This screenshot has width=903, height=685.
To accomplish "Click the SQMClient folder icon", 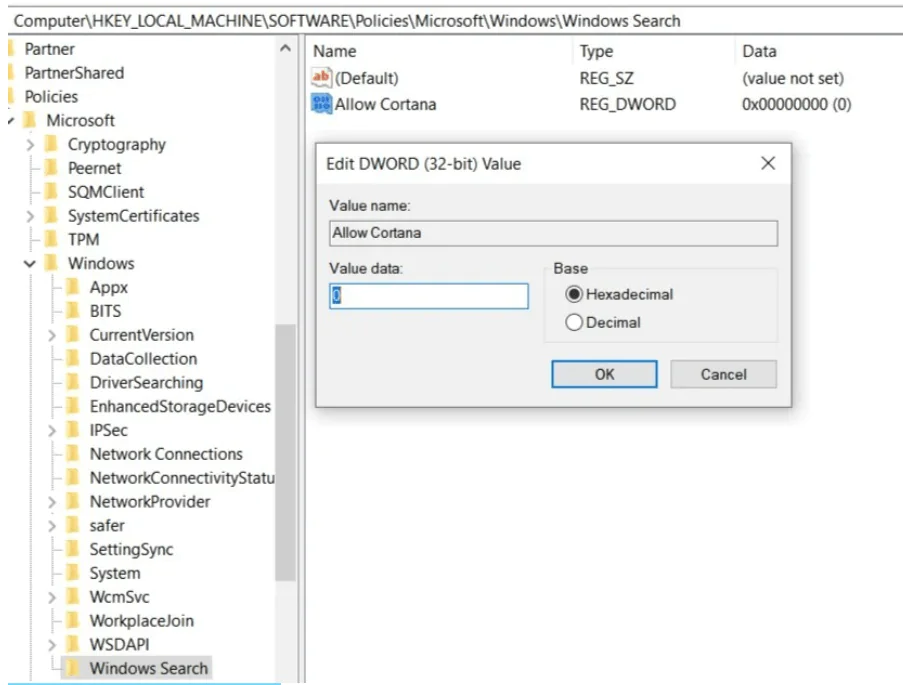I will tap(52, 191).
